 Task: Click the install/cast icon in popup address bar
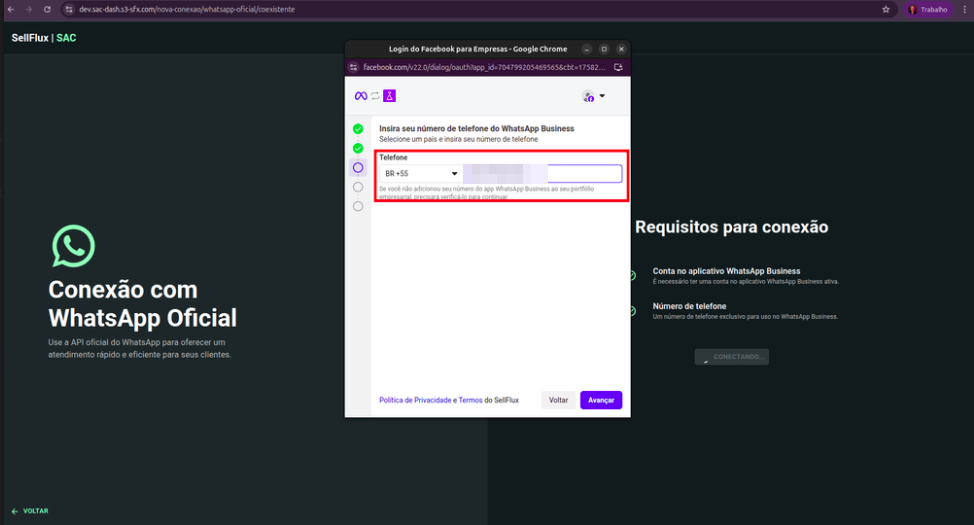[x=618, y=67]
